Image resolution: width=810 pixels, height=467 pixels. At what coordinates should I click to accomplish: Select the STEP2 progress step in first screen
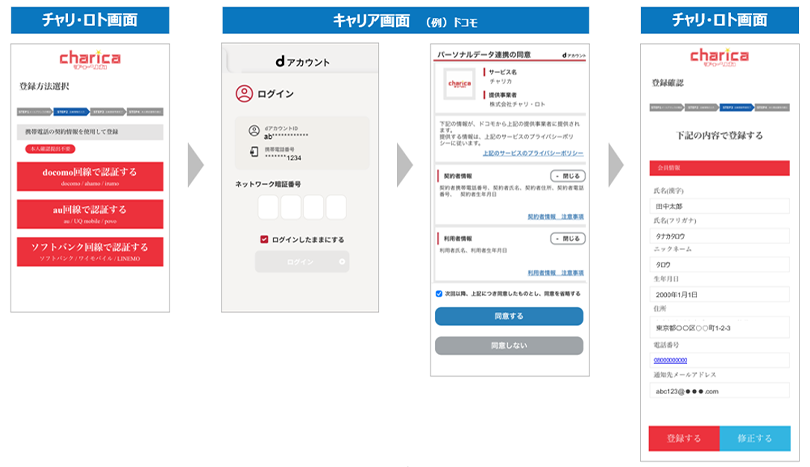71,112
